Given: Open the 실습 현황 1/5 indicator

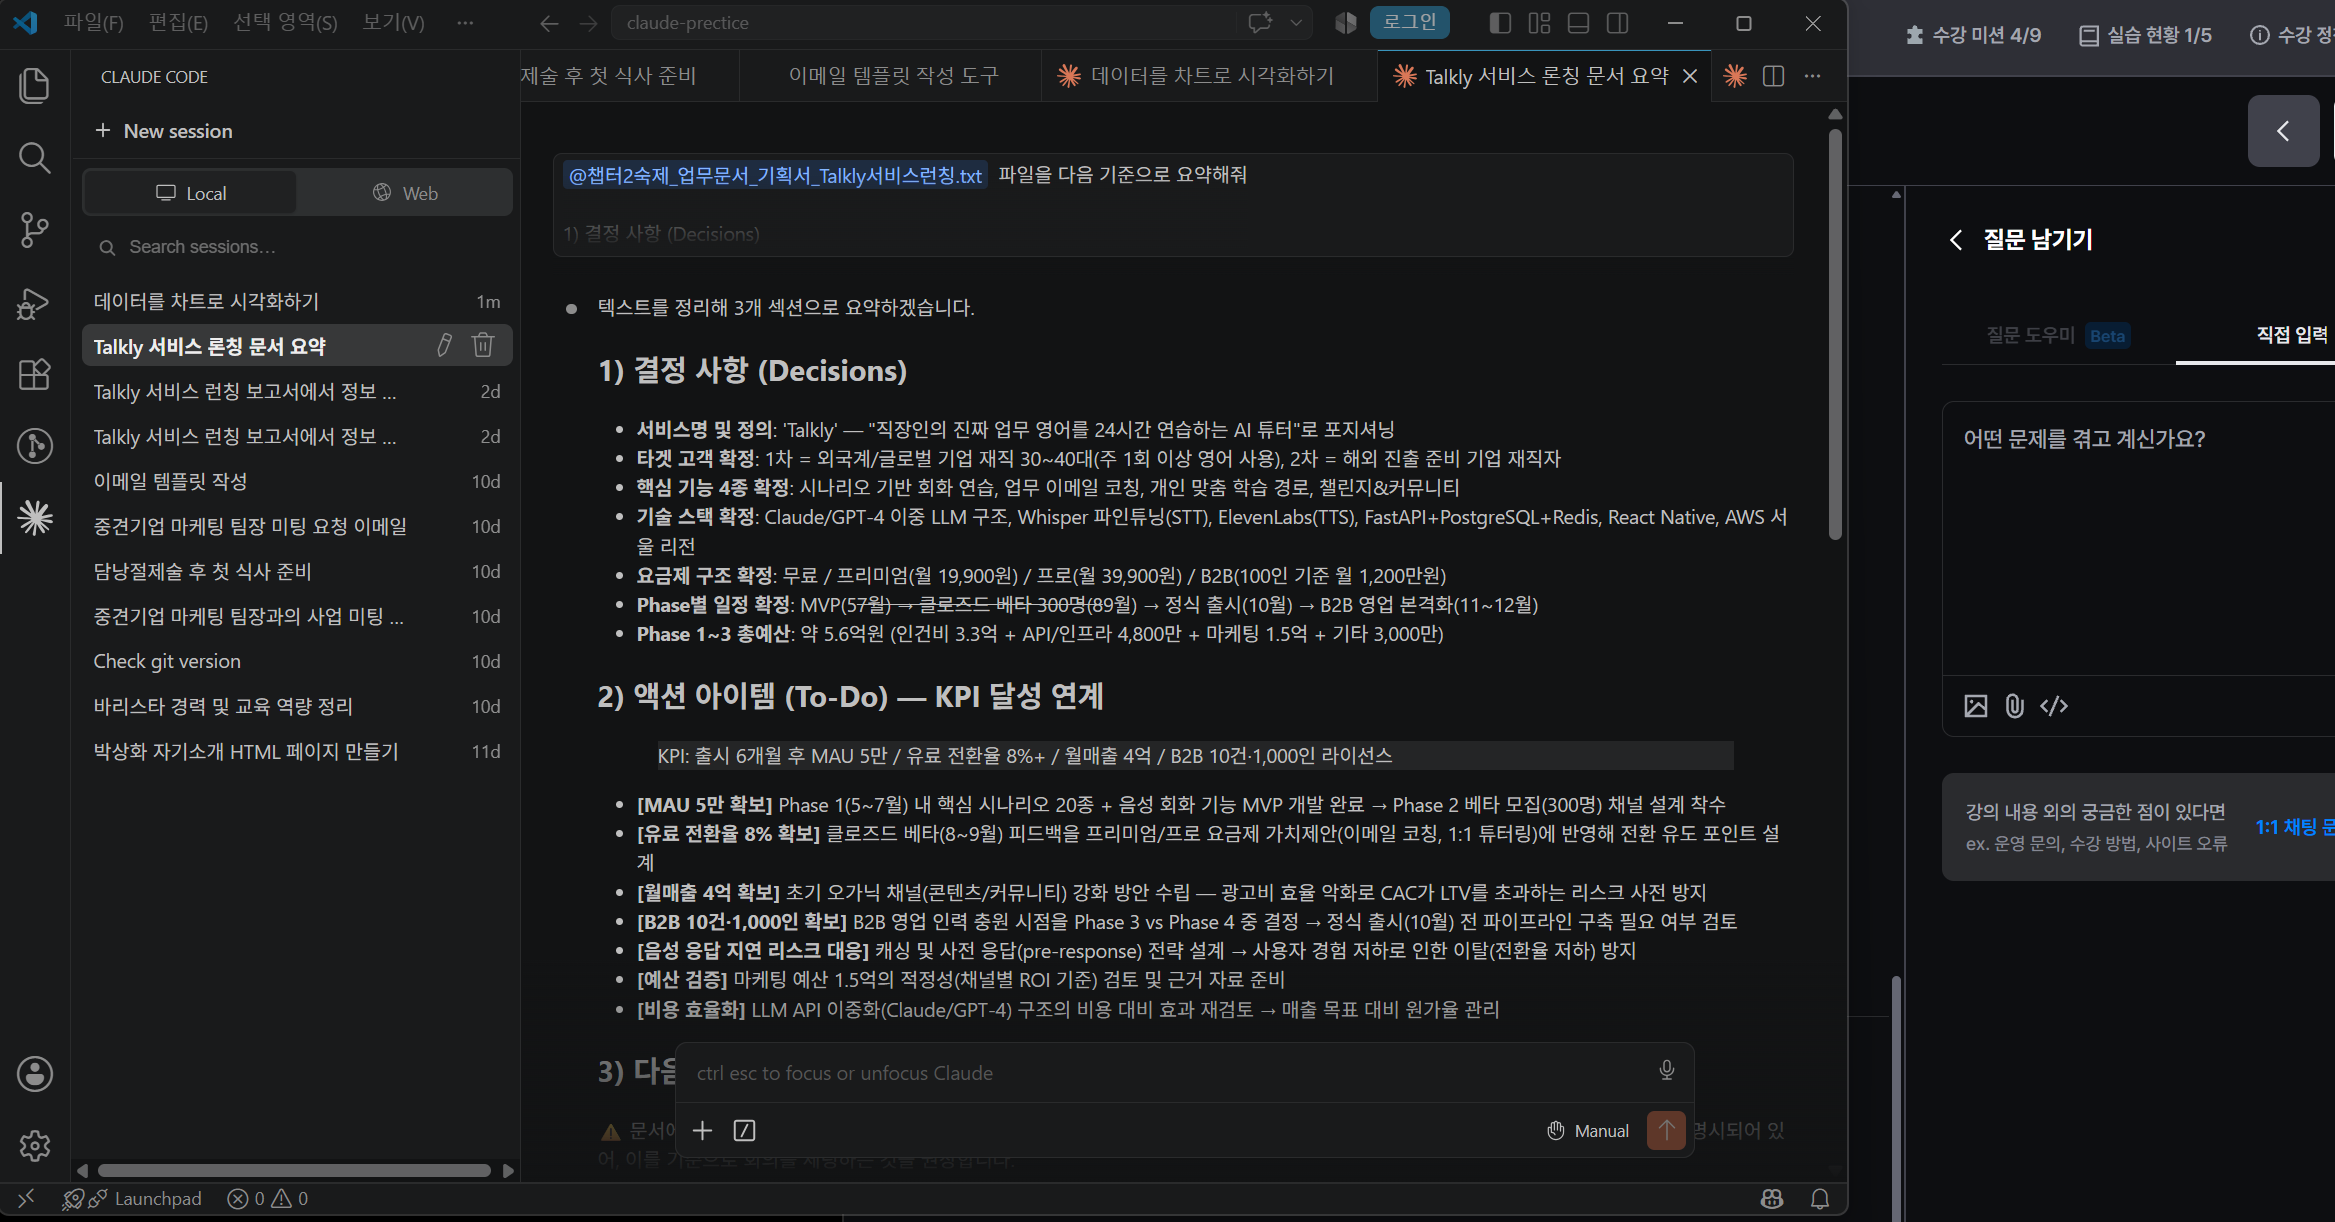Looking at the screenshot, I should 2145,35.
